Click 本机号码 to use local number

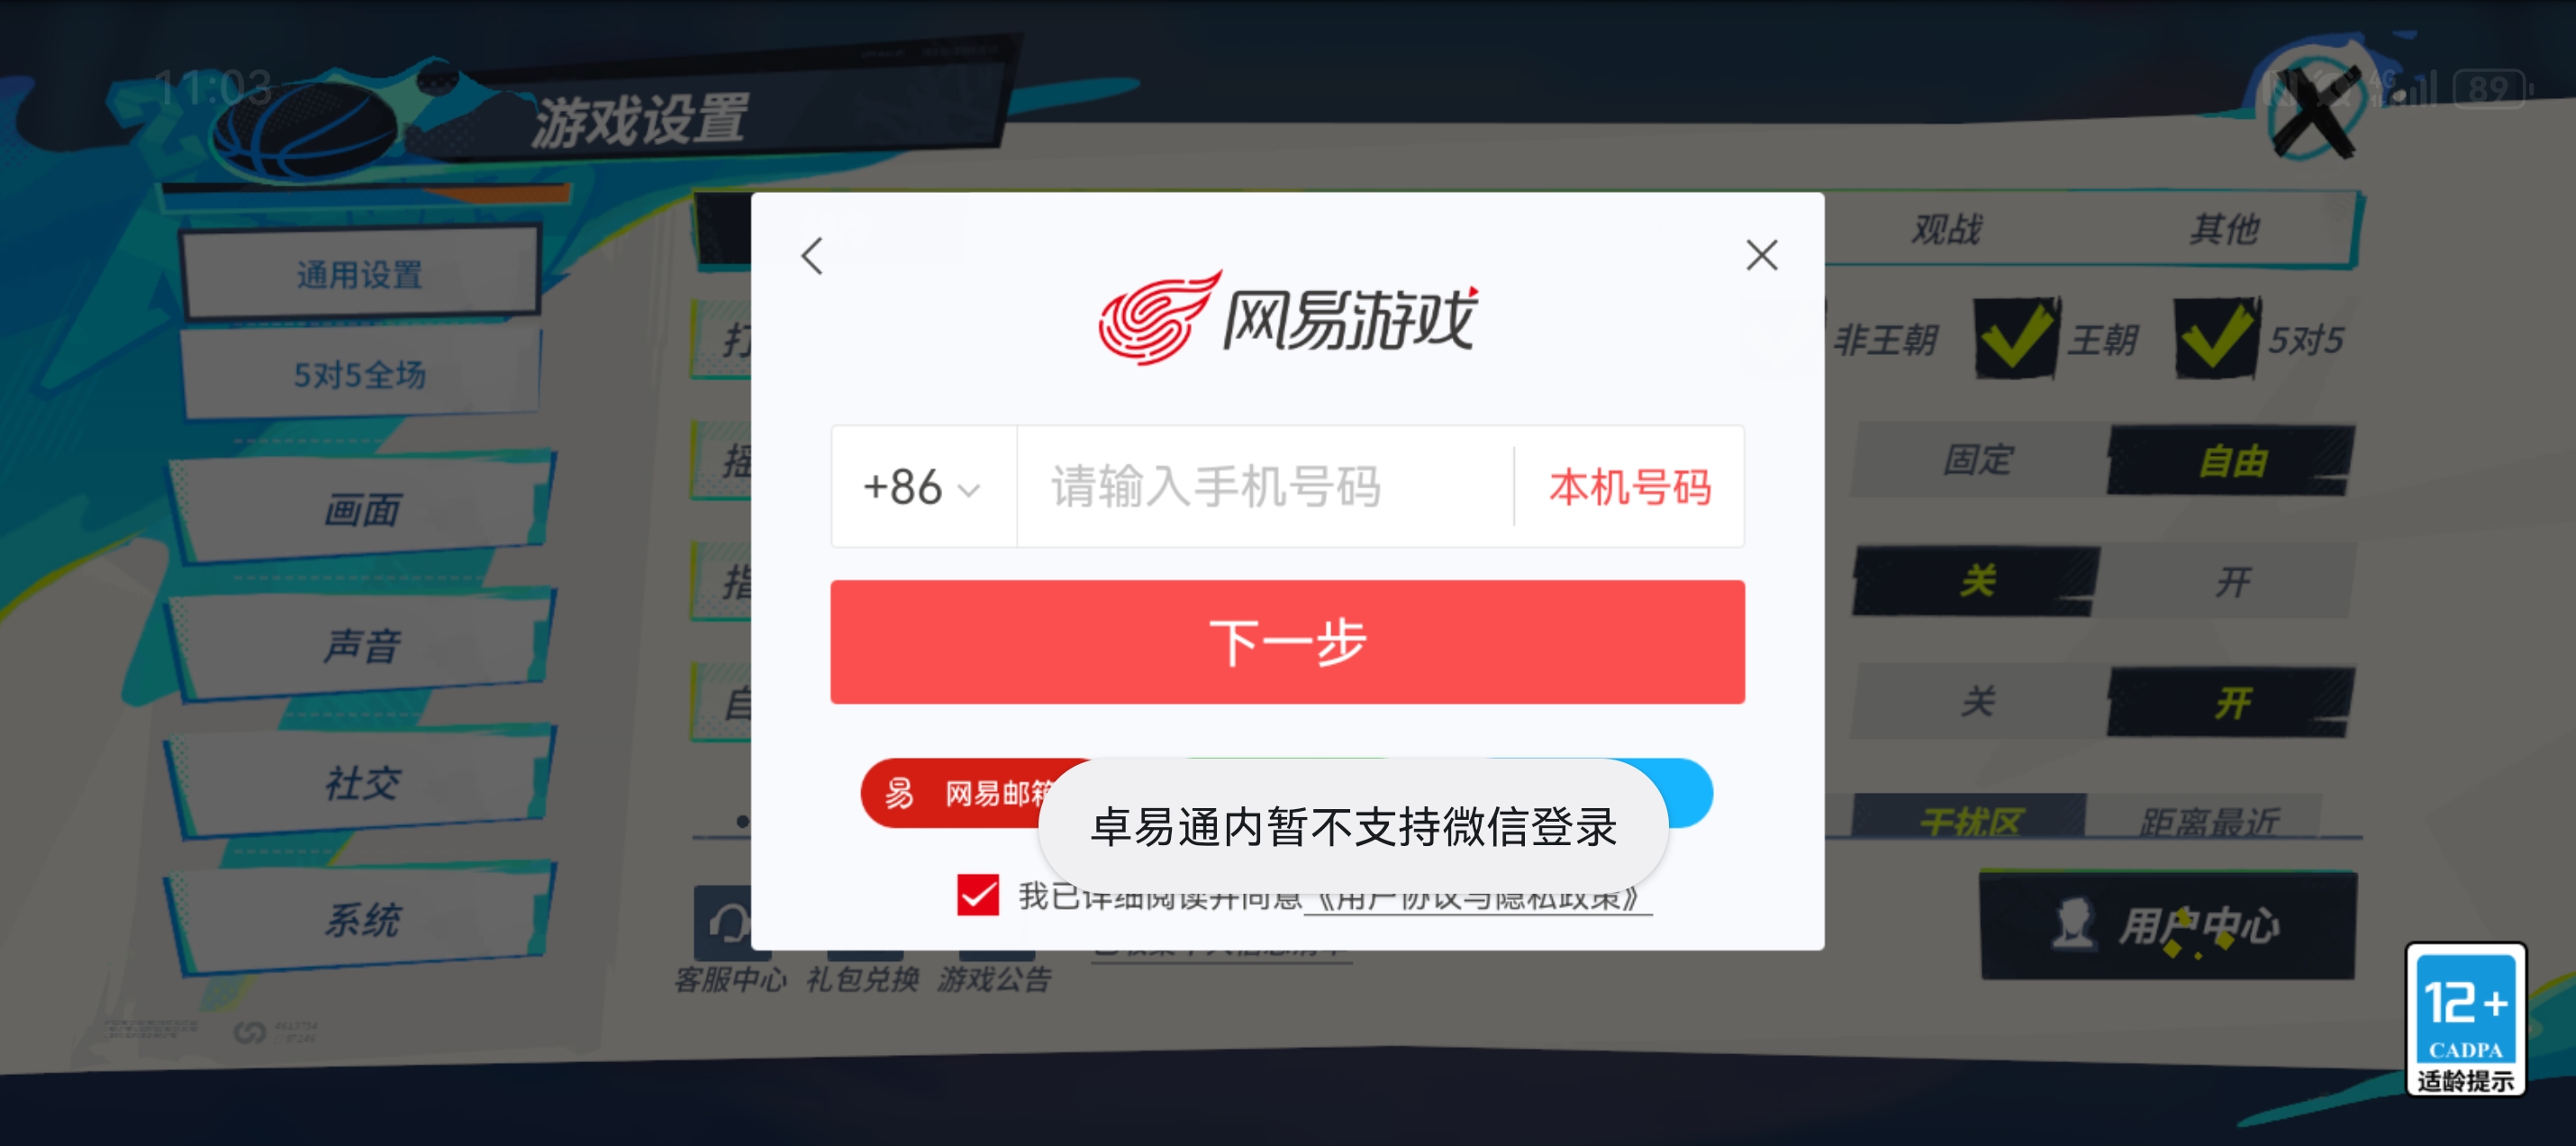click(x=1629, y=487)
